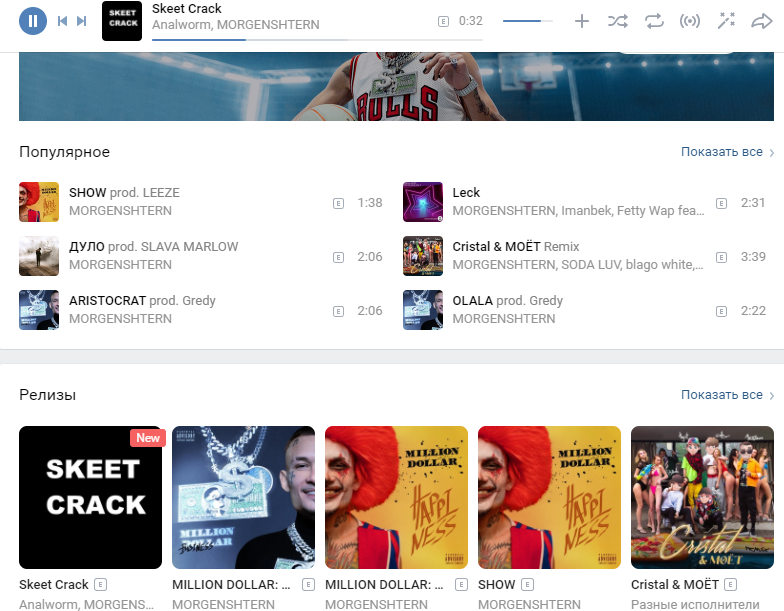Click the magic wand similar-tracks icon
The image size is (784, 611).
coord(726,21)
